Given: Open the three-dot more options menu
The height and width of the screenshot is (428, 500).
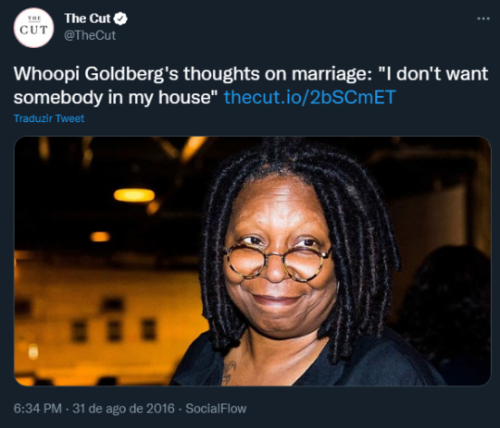Looking at the screenshot, I should pos(483,19).
